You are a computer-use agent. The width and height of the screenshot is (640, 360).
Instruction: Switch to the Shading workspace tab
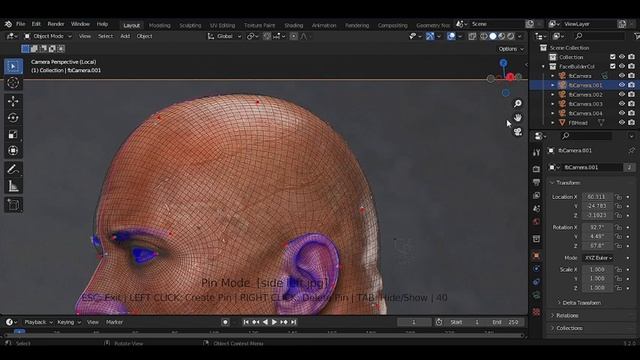[x=293, y=25]
